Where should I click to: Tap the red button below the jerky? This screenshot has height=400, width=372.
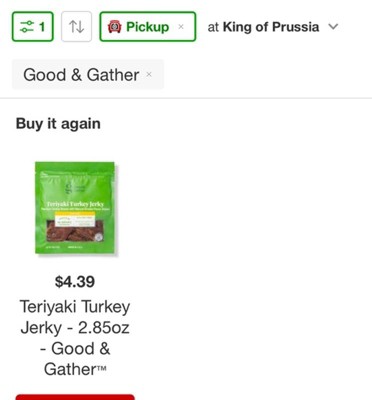(x=75, y=397)
